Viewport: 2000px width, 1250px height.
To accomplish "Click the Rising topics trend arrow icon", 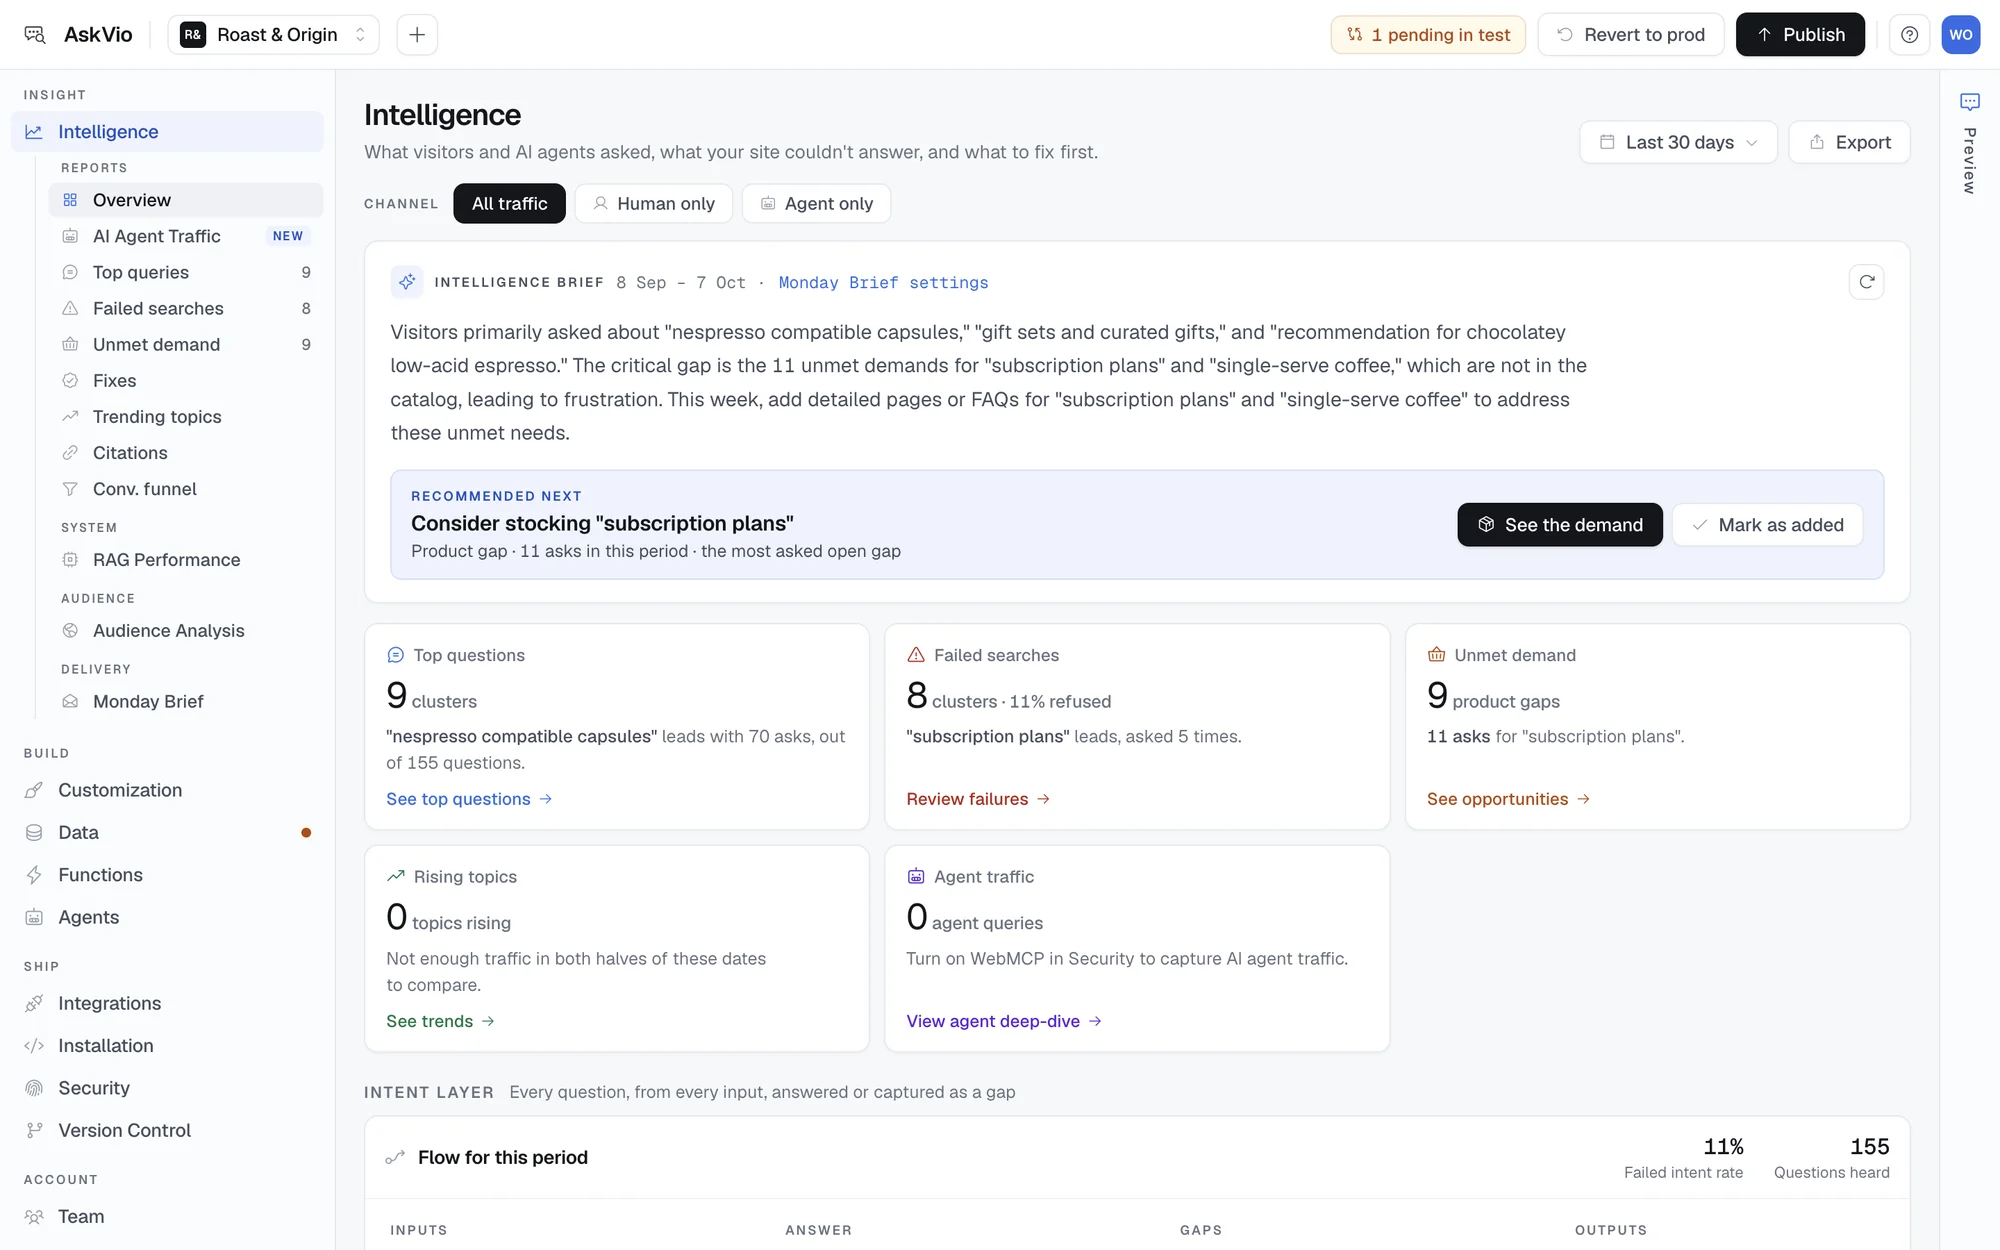I will [x=395, y=876].
